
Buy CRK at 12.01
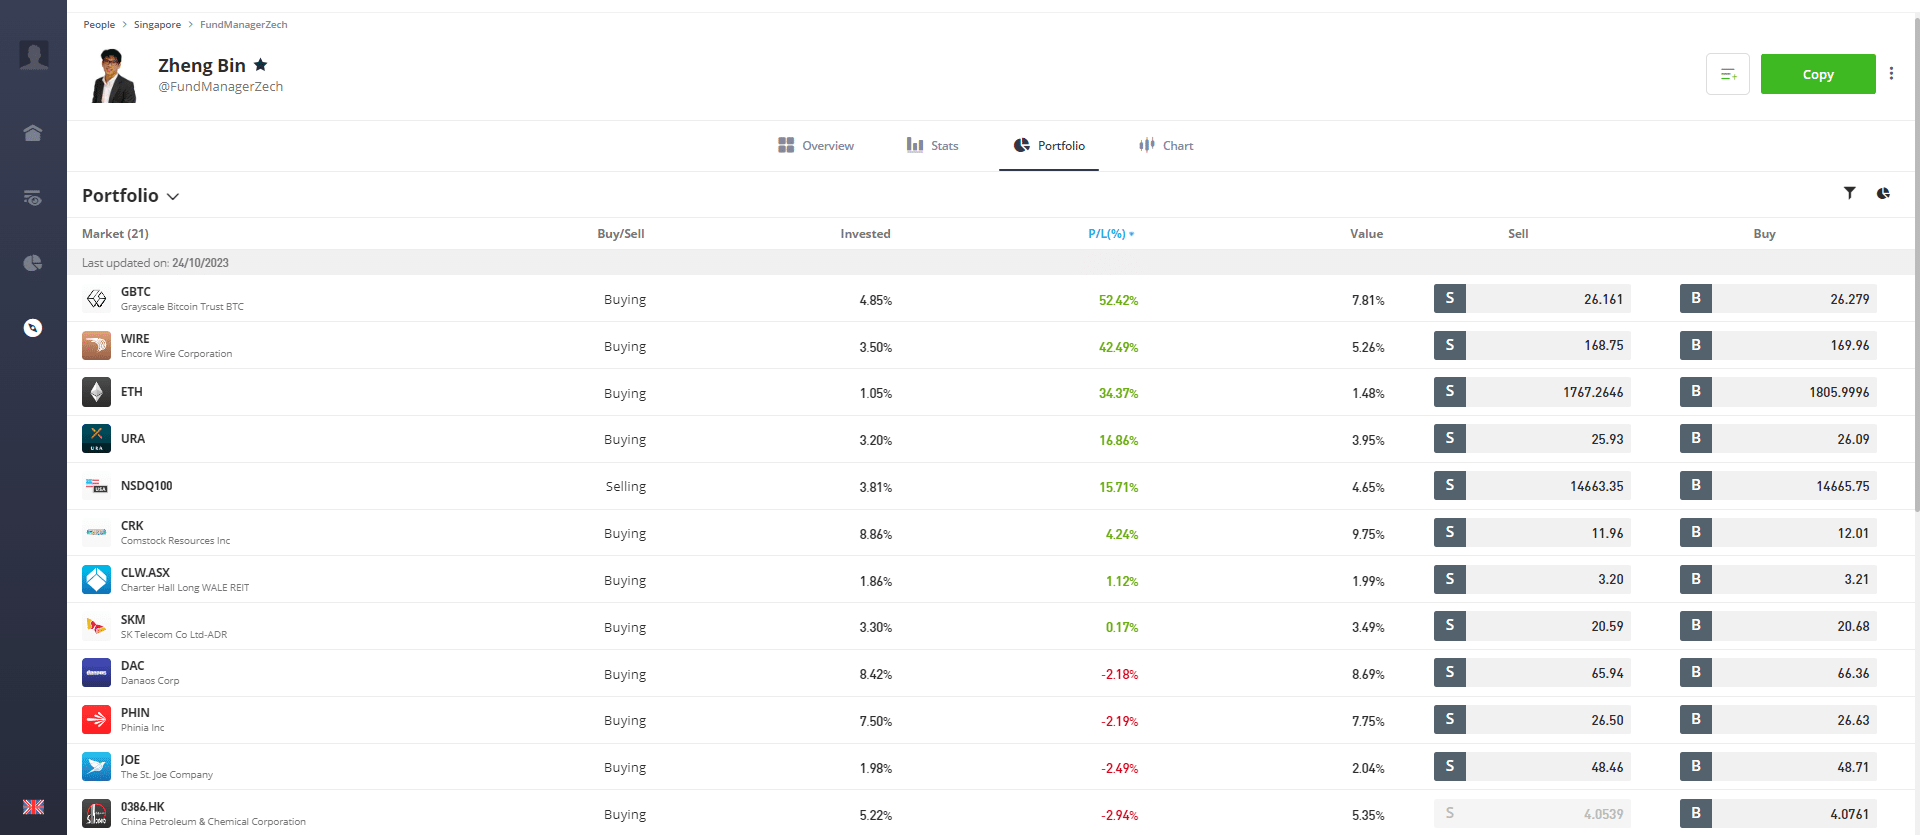pos(1778,533)
